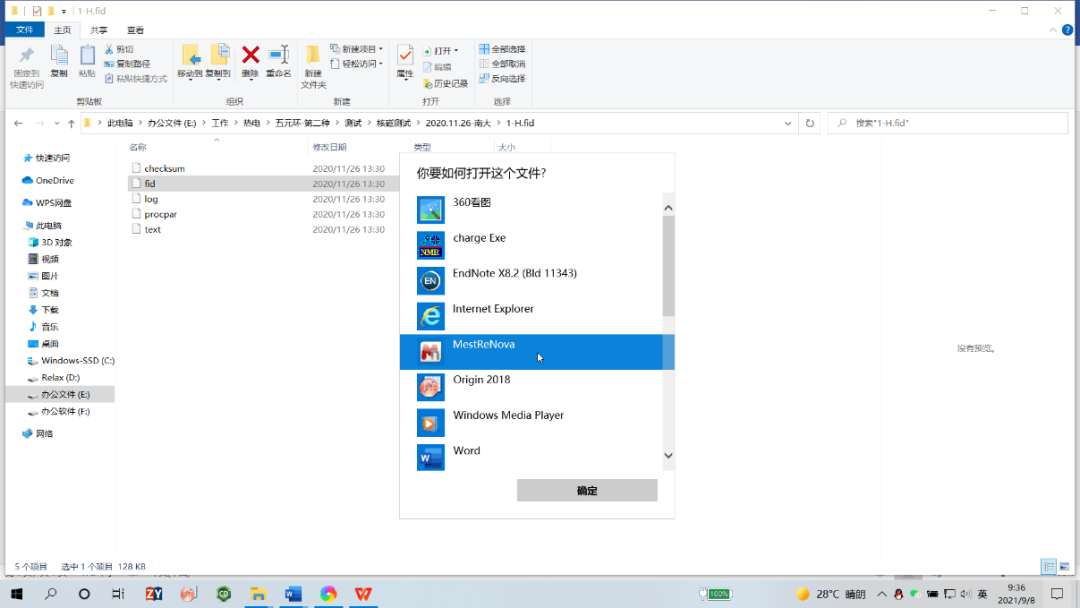Open the Windows Start menu
This screenshot has width=1080, height=608.
pos(17,594)
